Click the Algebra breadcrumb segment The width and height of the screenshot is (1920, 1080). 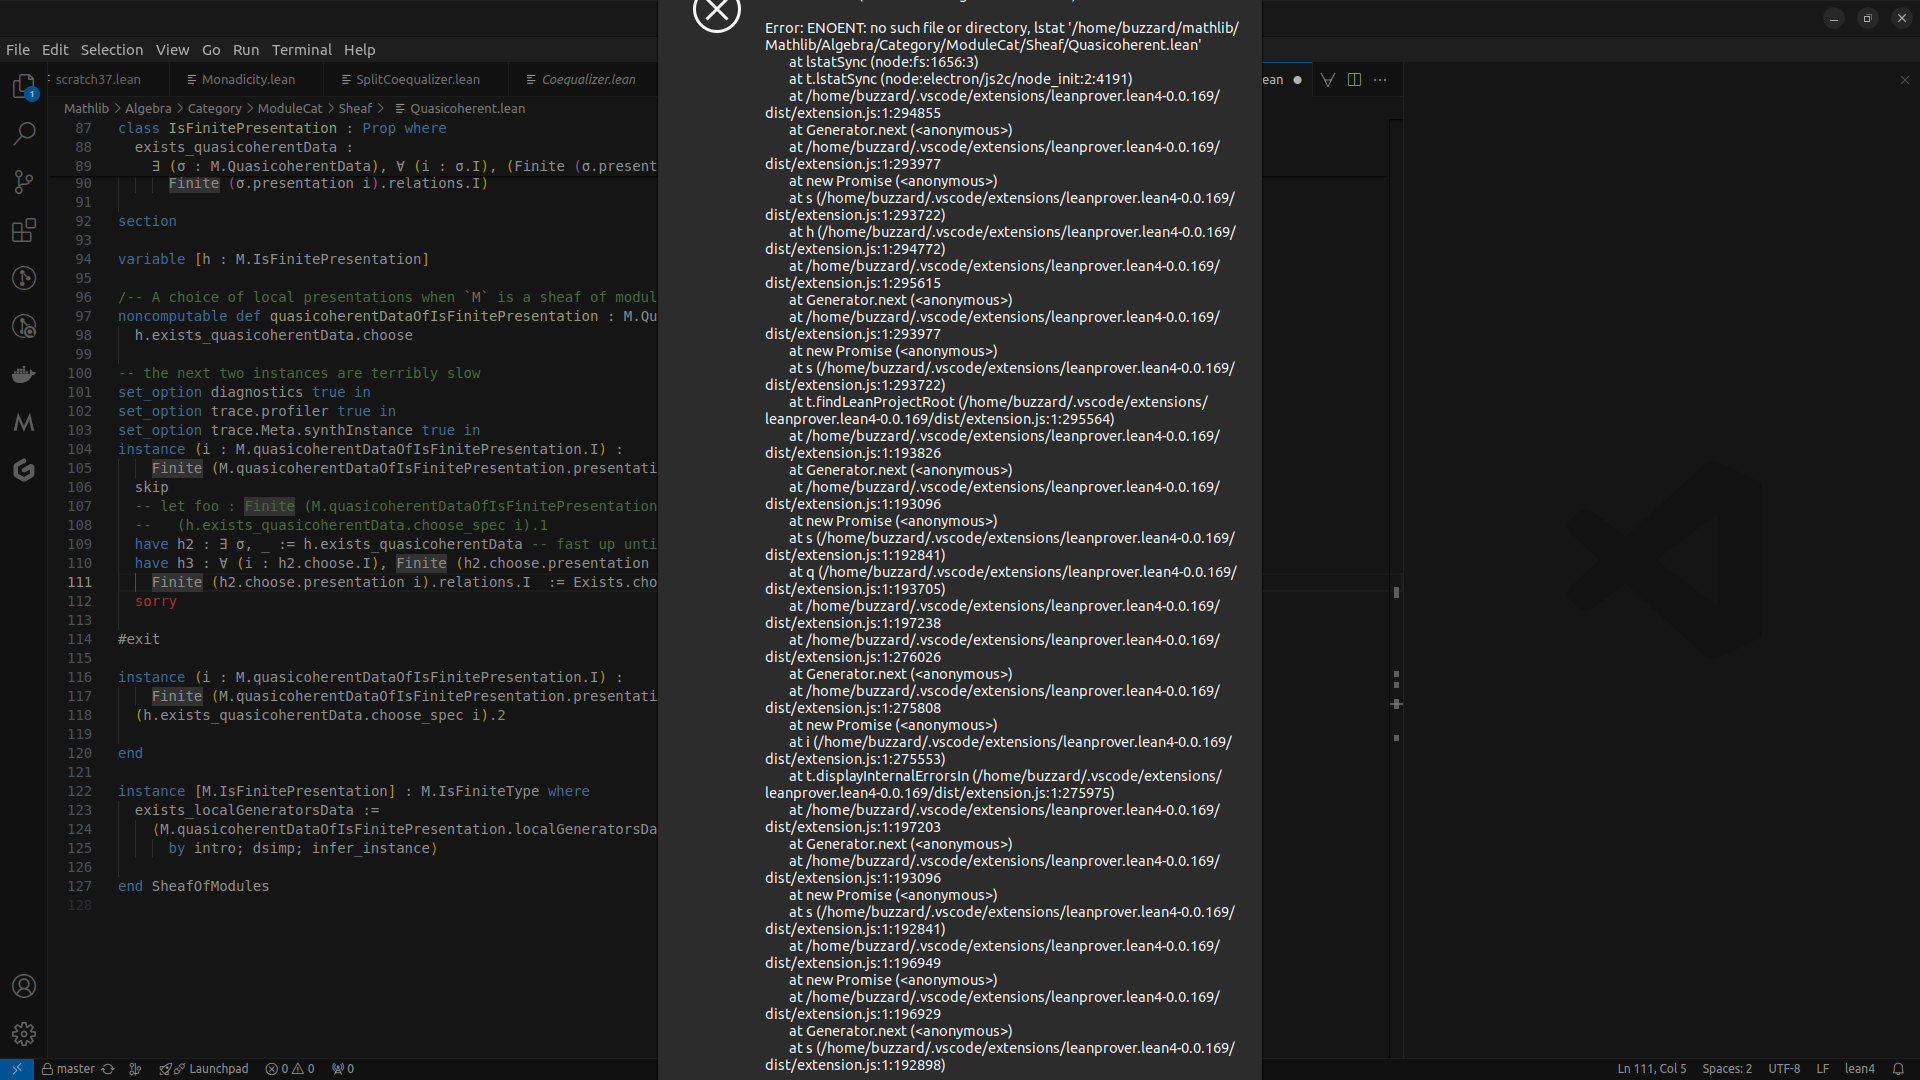click(x=148, y=109)
